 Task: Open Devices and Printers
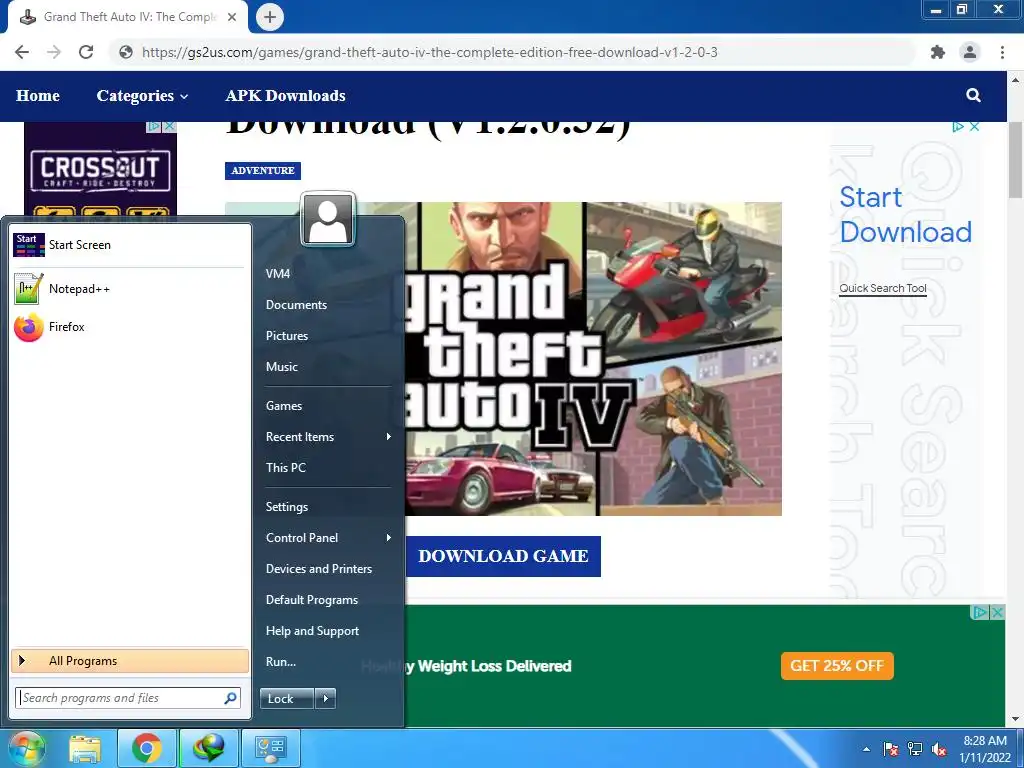click(x=319, y=569)
